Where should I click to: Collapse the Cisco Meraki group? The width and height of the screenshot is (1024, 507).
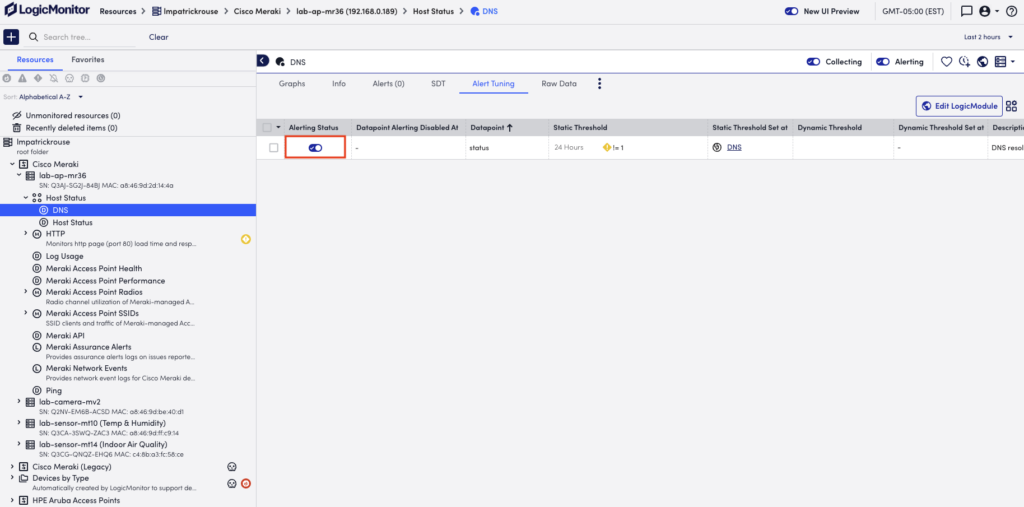pos(12,164)
